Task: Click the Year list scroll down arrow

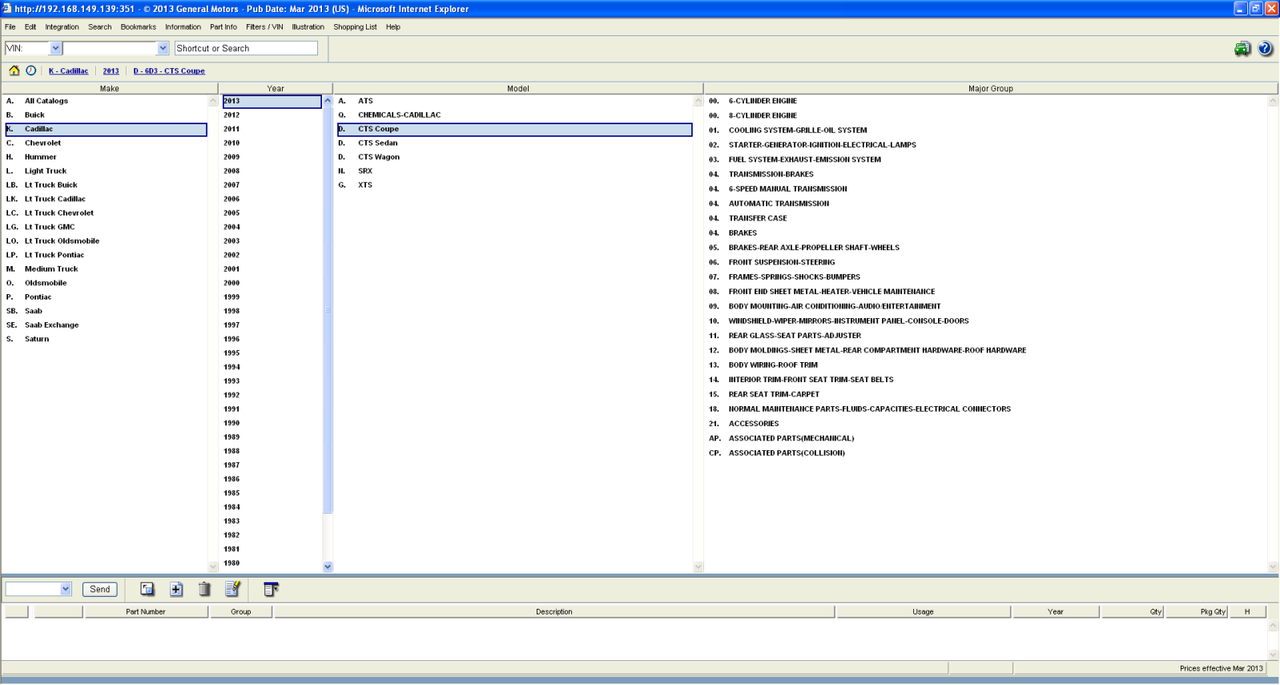Action: pos(328,566)
